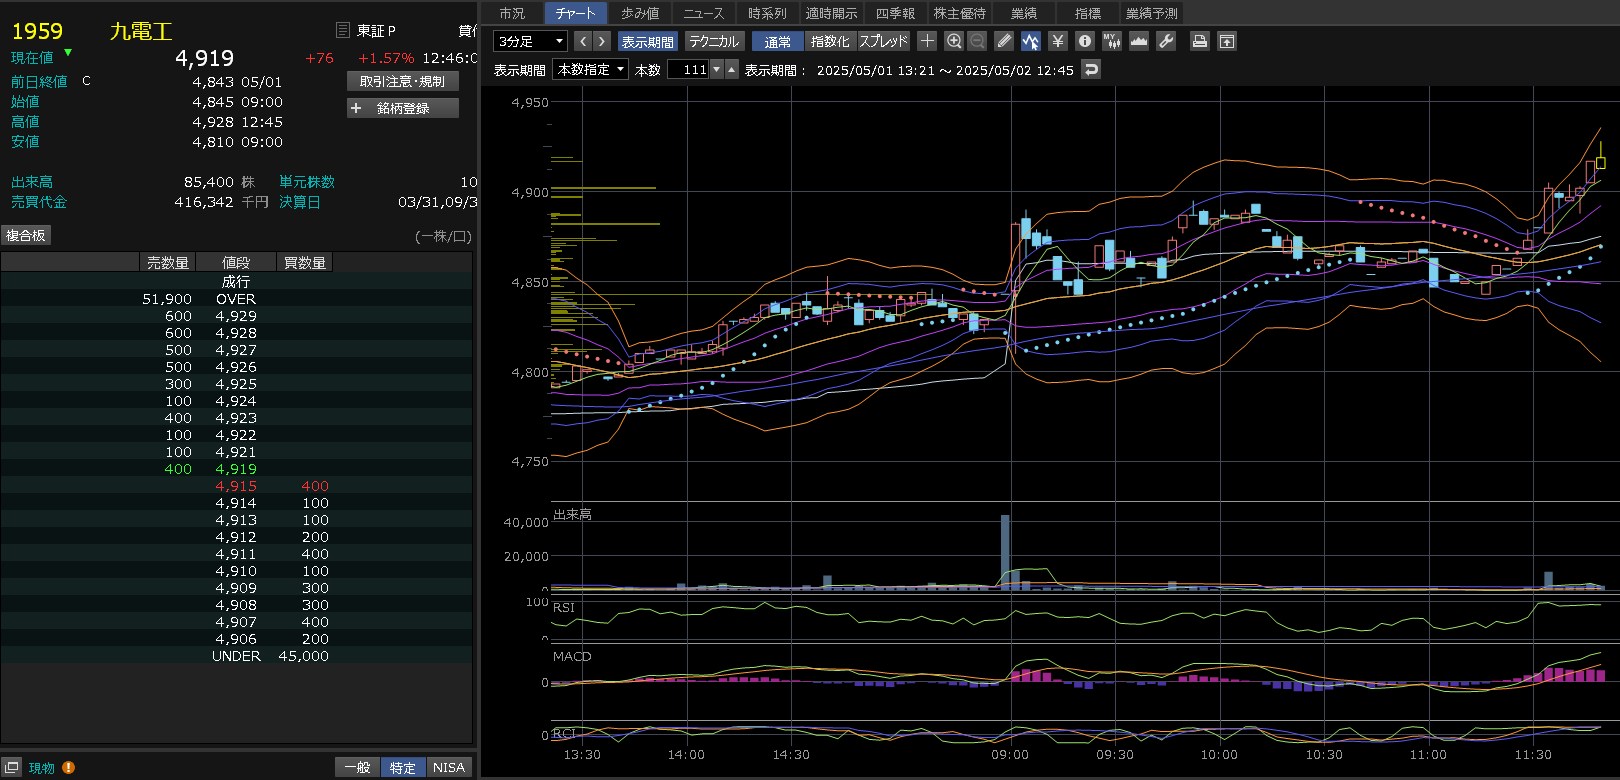The height and width of the screenshot is (780, 1620).
Task: Switch to the 歩み値 tab
Action: tap(640, 13)
